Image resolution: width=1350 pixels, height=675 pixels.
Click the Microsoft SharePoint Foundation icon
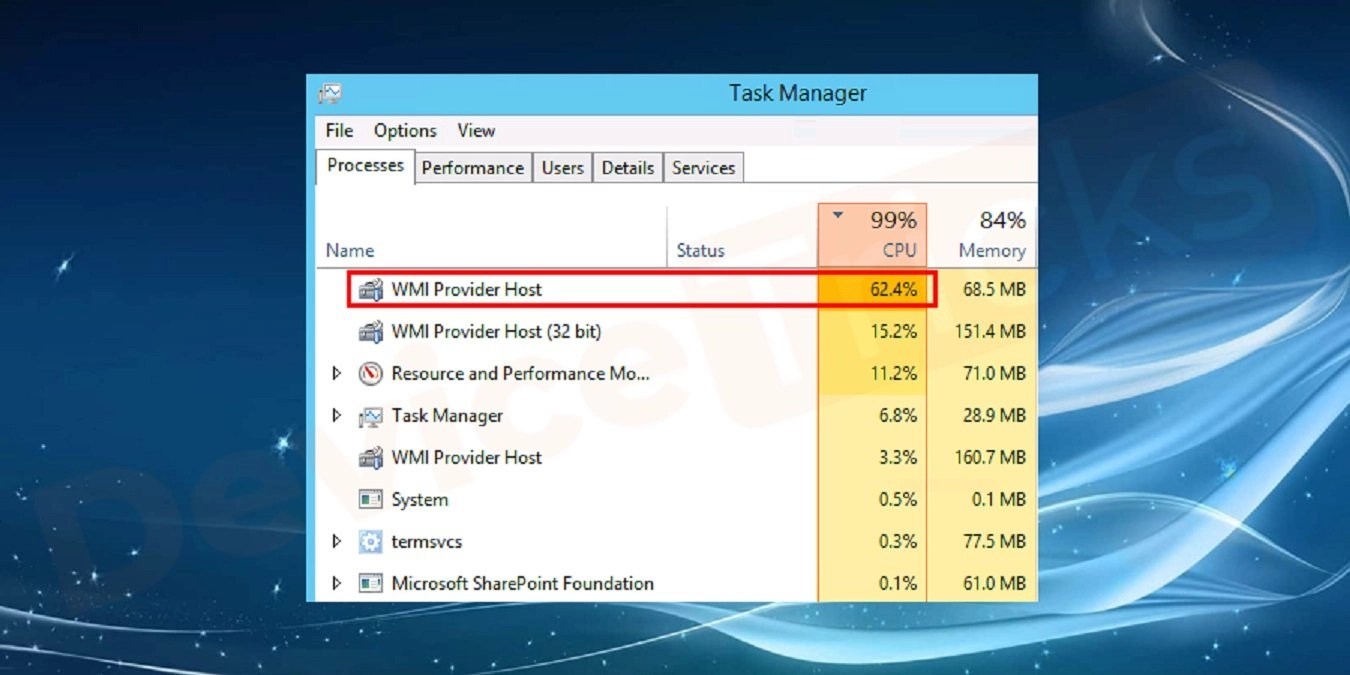coord(368,583)
